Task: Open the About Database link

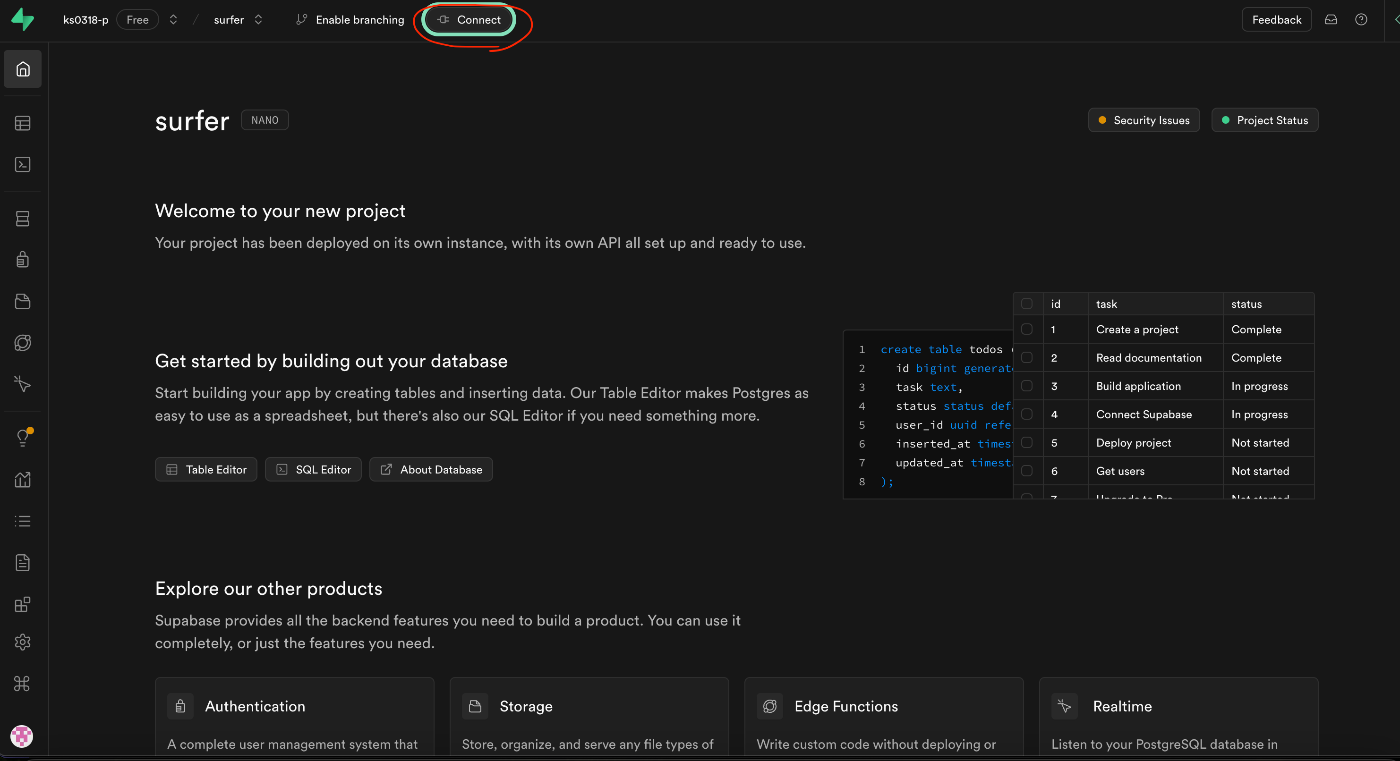Action: (x=431, y=469)
